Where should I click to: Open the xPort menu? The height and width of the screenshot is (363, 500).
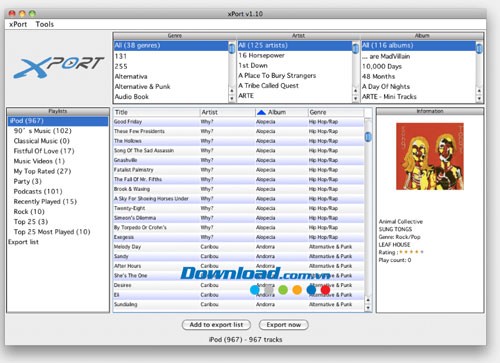18,24
